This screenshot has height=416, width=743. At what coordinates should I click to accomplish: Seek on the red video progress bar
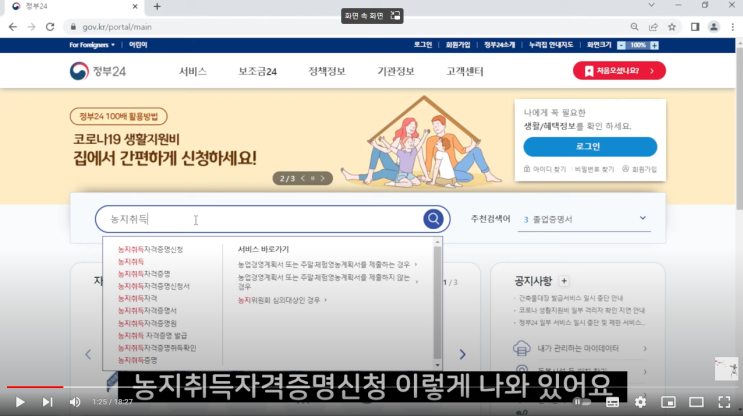click(x=35, y=387)
